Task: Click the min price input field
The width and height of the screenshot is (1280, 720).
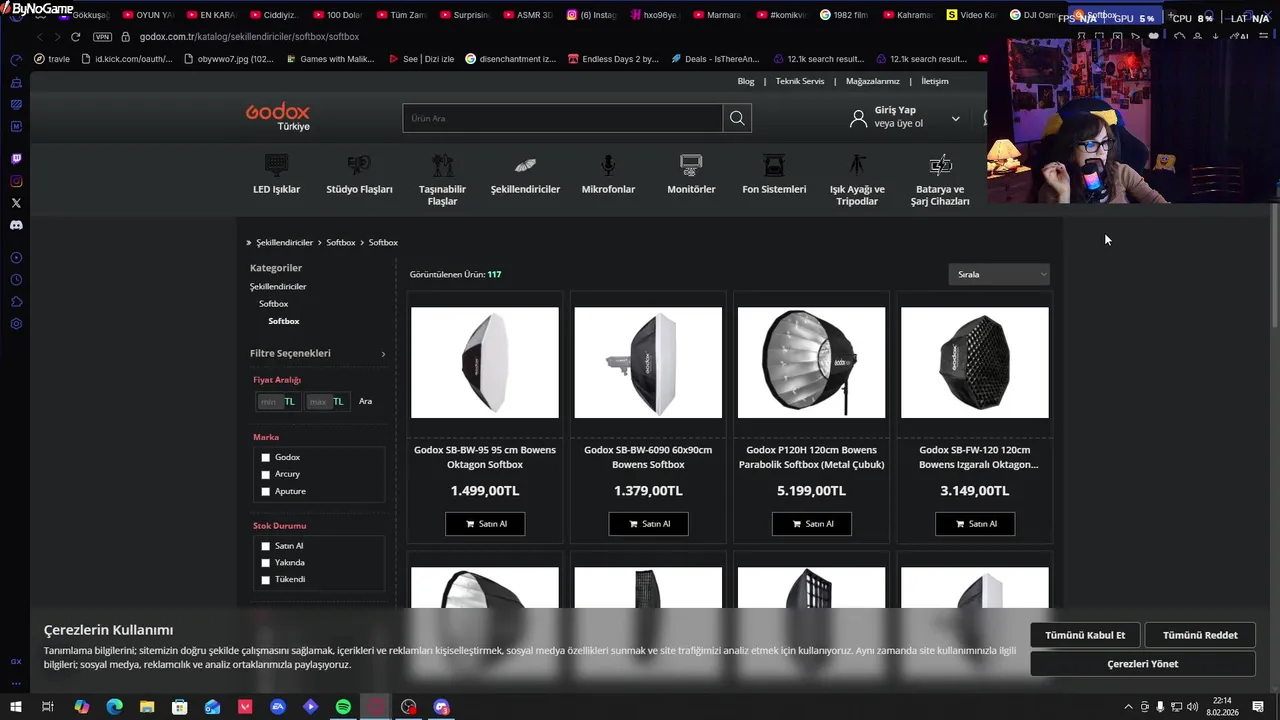Action: point(269,402)
